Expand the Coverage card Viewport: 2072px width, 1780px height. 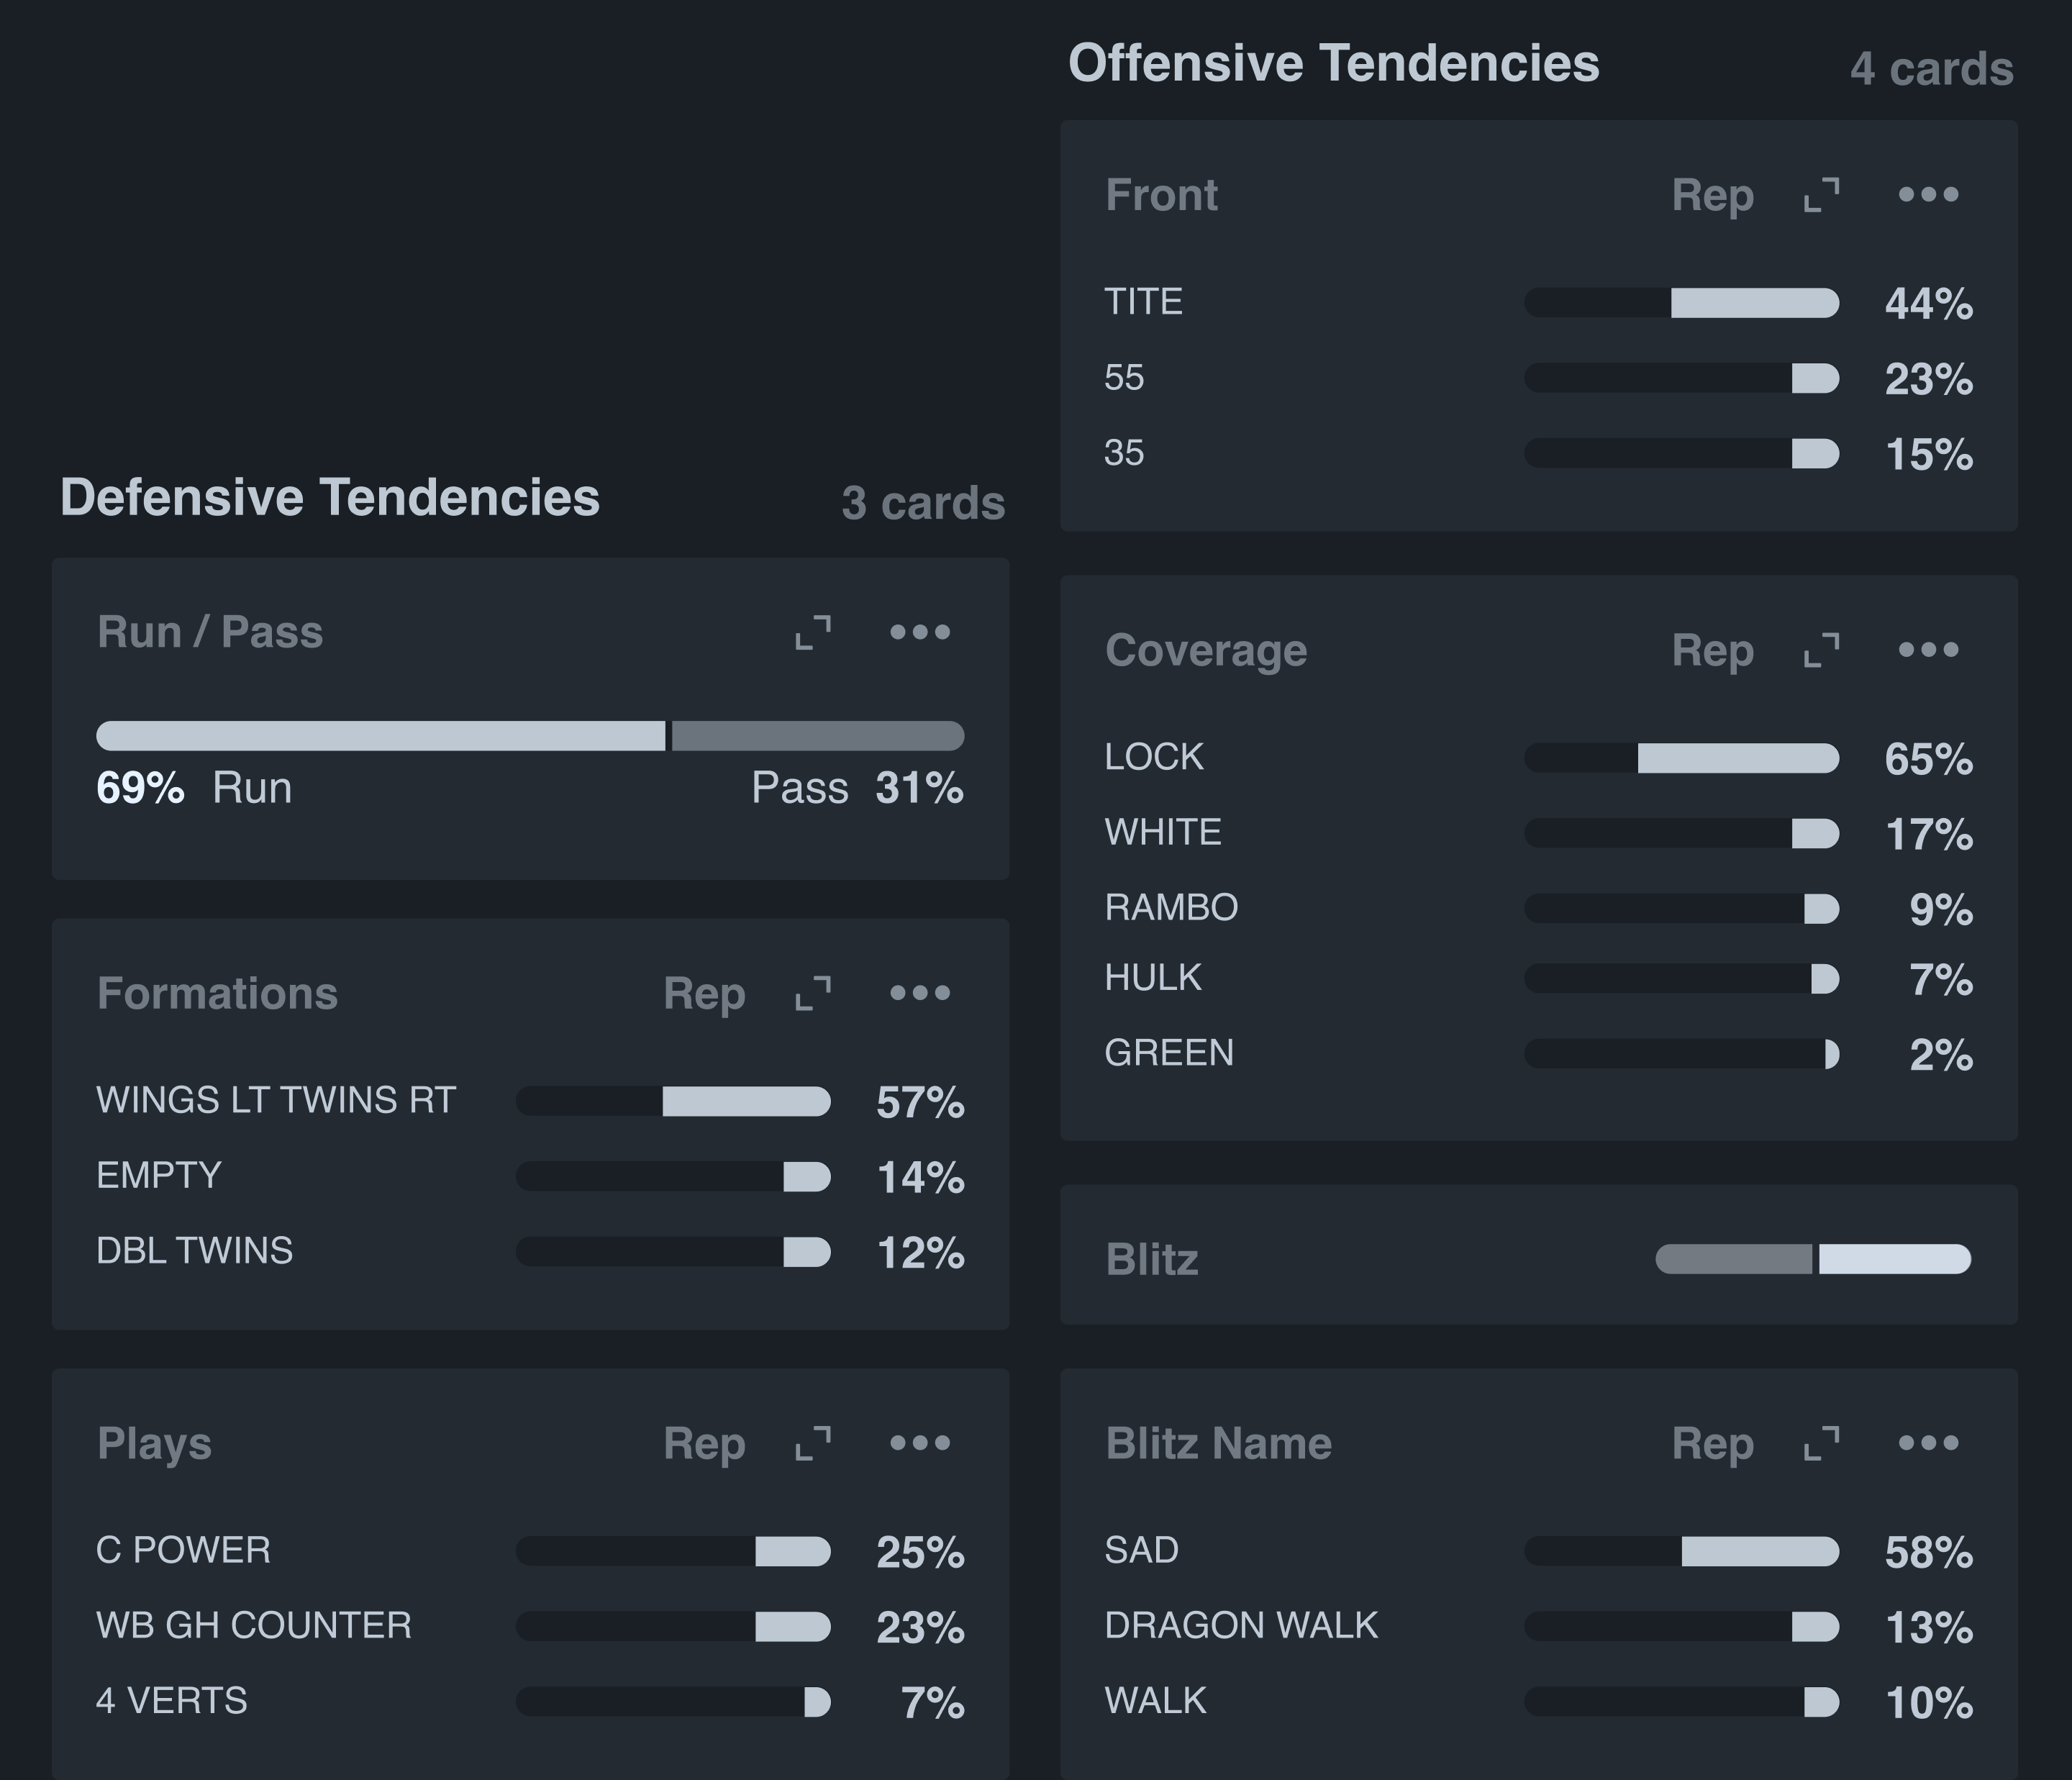[x=1821, y=650]
